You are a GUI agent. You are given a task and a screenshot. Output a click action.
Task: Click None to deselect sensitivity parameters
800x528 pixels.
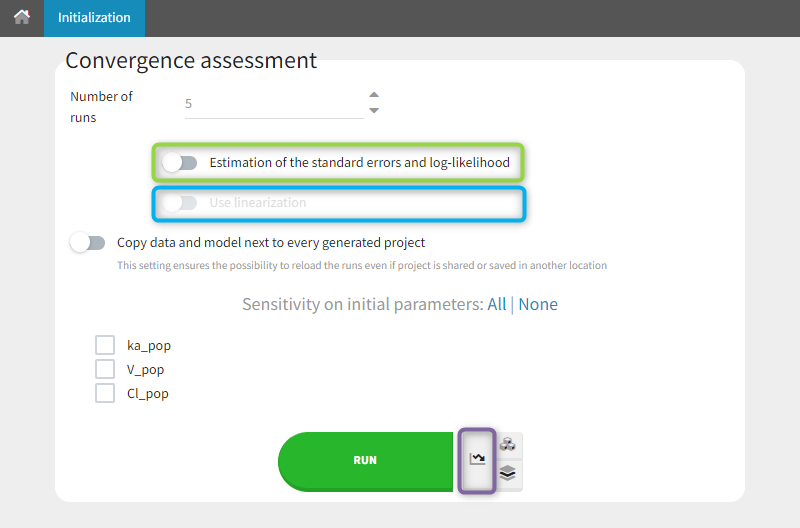[538, 304]
